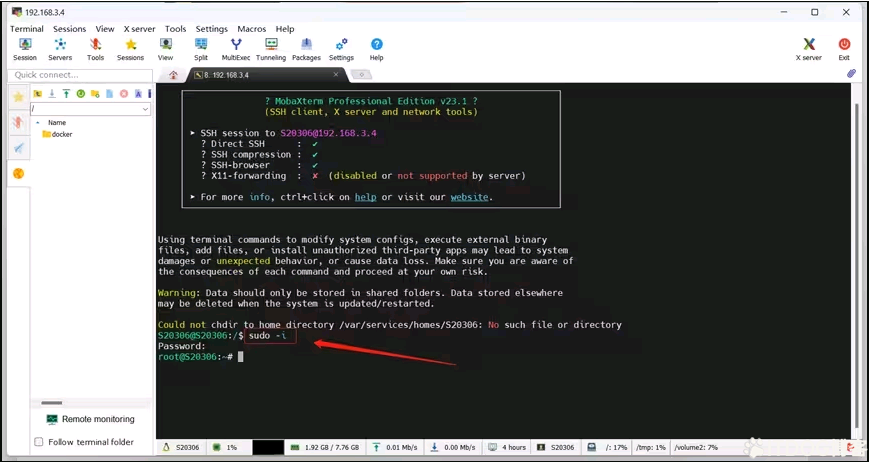
Task: Click the website link in the banner
Action: coord(469,197)
